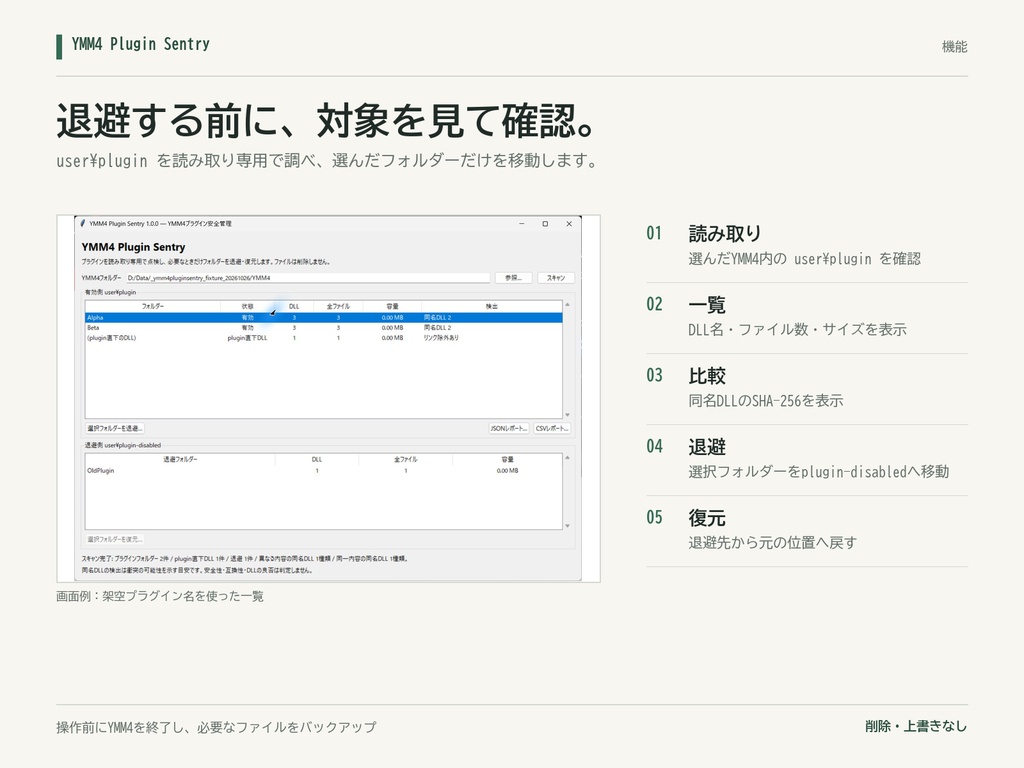Close the YMM4 Plugin Sentry window

pos(569,223)
